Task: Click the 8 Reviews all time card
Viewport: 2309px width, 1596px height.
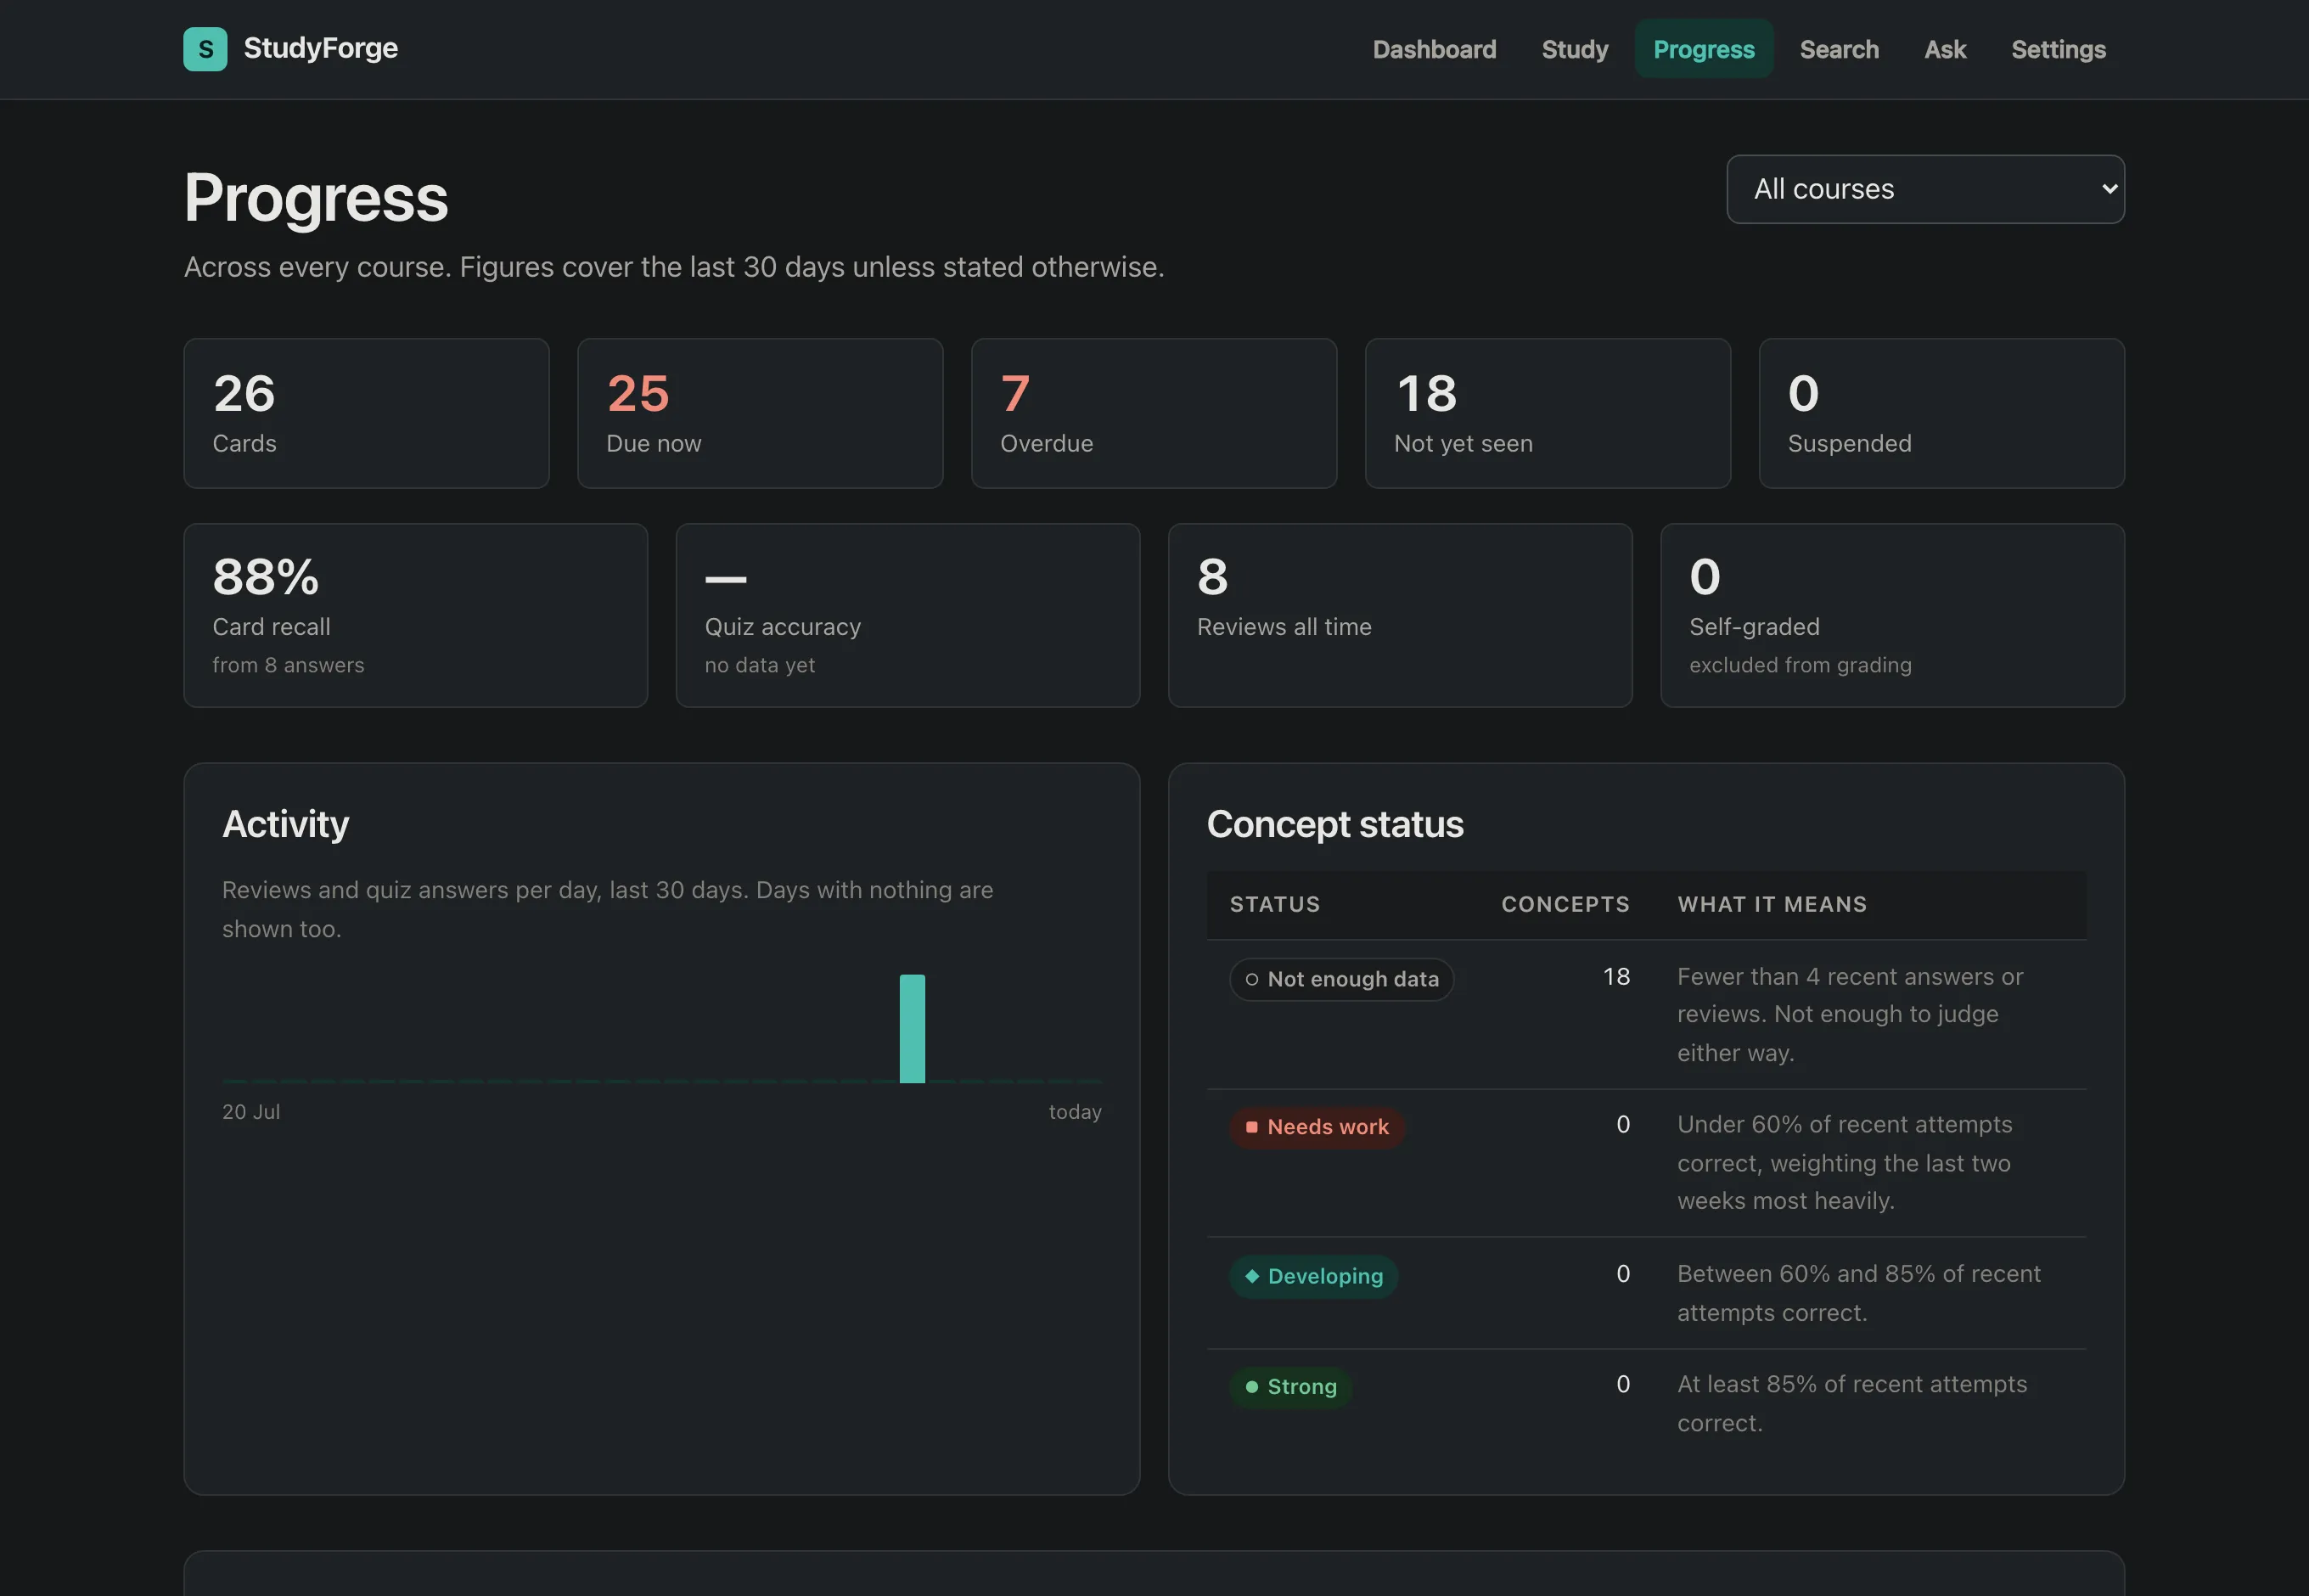Action: click(x=1400, y=615)
